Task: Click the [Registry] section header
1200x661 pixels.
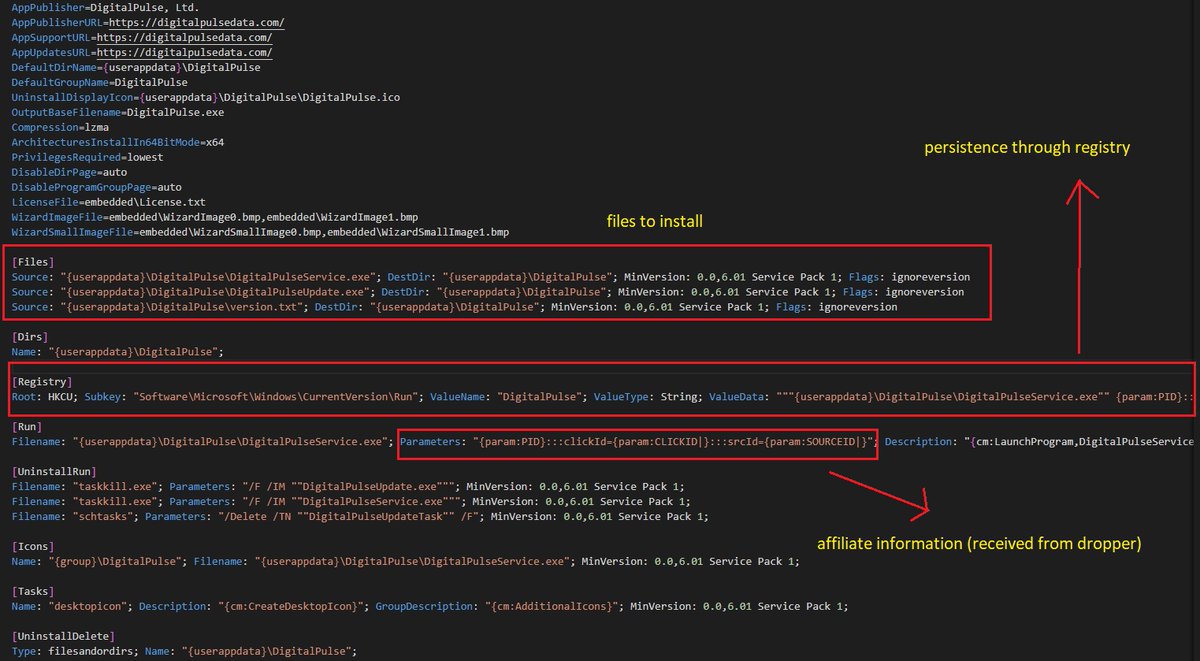Action: [x=41, y=382]
